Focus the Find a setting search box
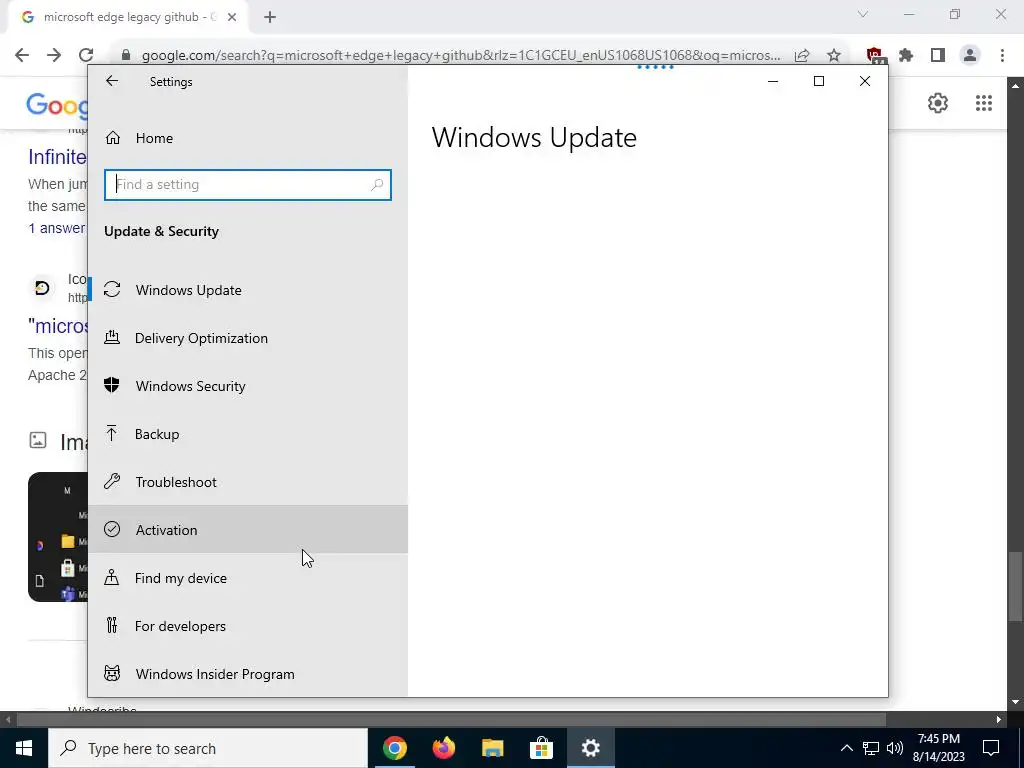This screenshot has height=768, width=1024. (x=248, y=185)
